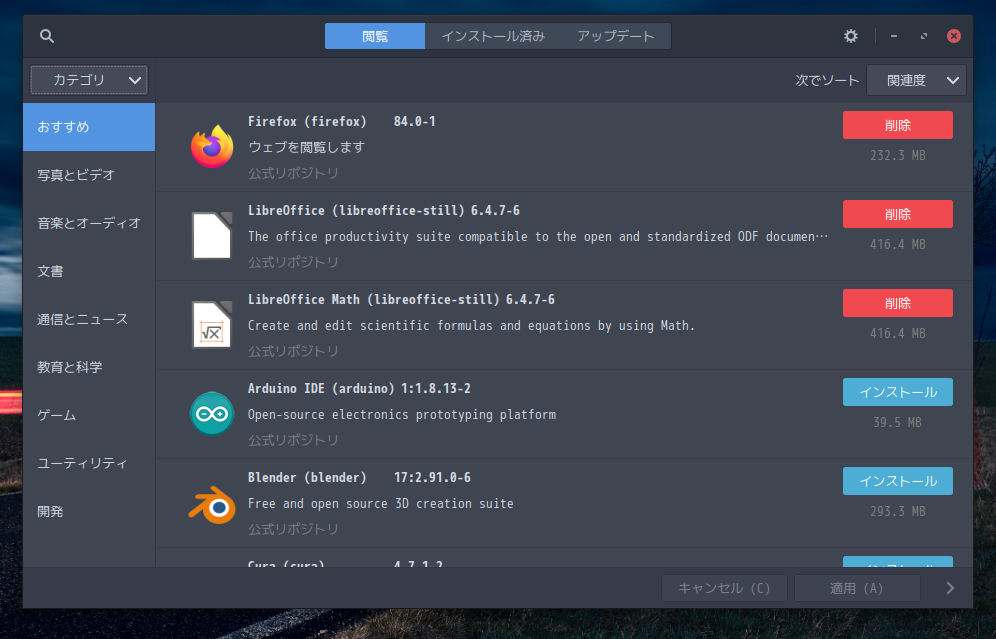Minimize the package manager window

[x=894, y=36]
